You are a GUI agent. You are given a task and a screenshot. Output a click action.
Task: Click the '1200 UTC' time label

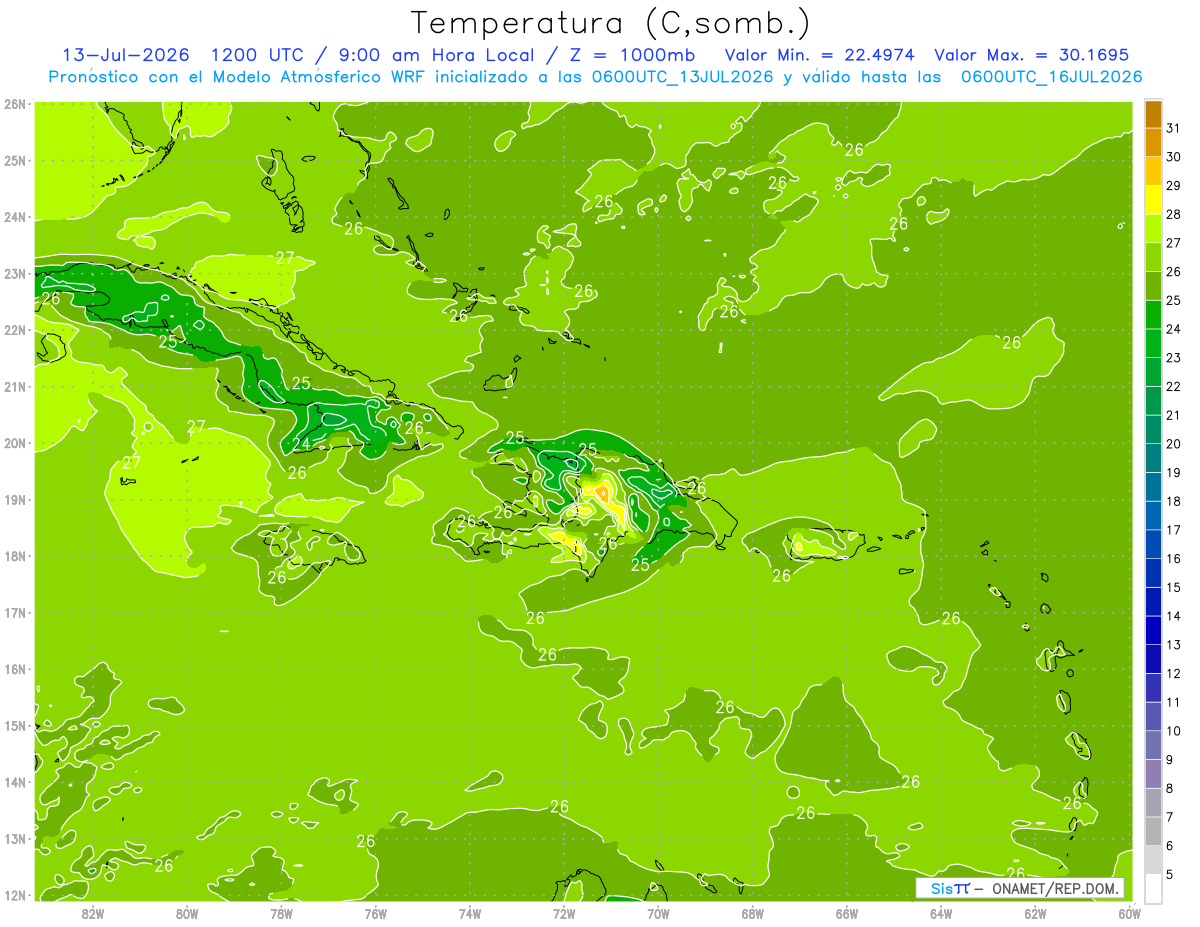tap(259, 54)
